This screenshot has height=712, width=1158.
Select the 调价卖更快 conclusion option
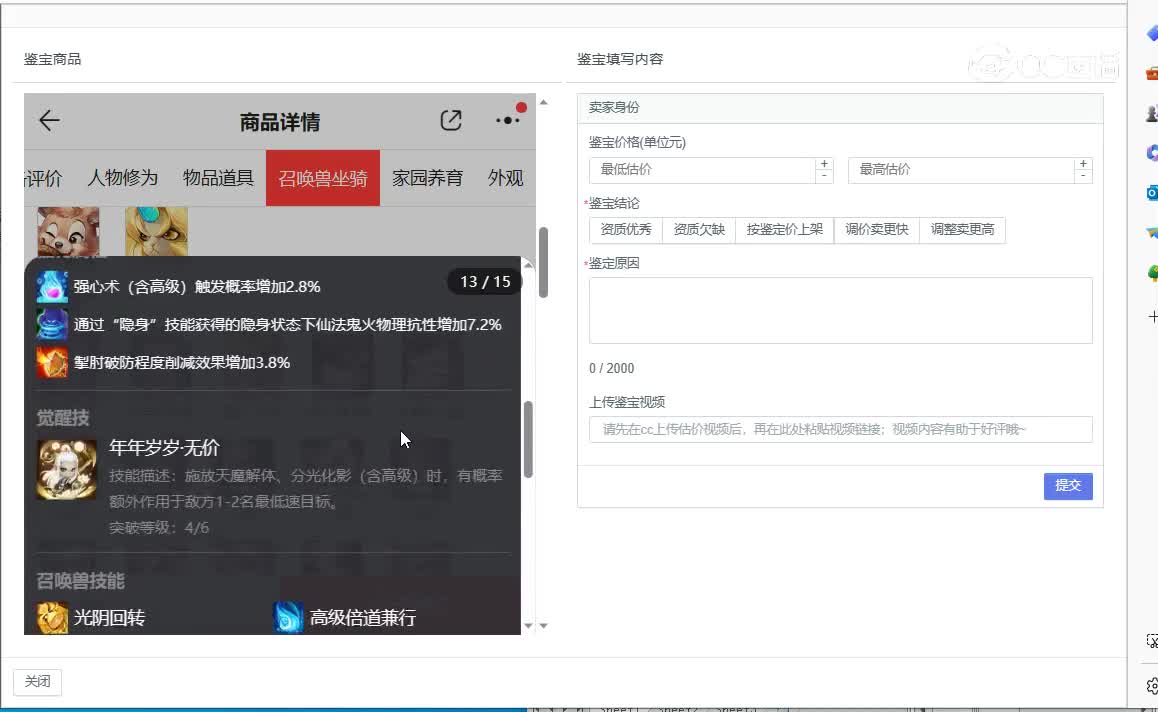pyautogui.click(x=877, y=230)
